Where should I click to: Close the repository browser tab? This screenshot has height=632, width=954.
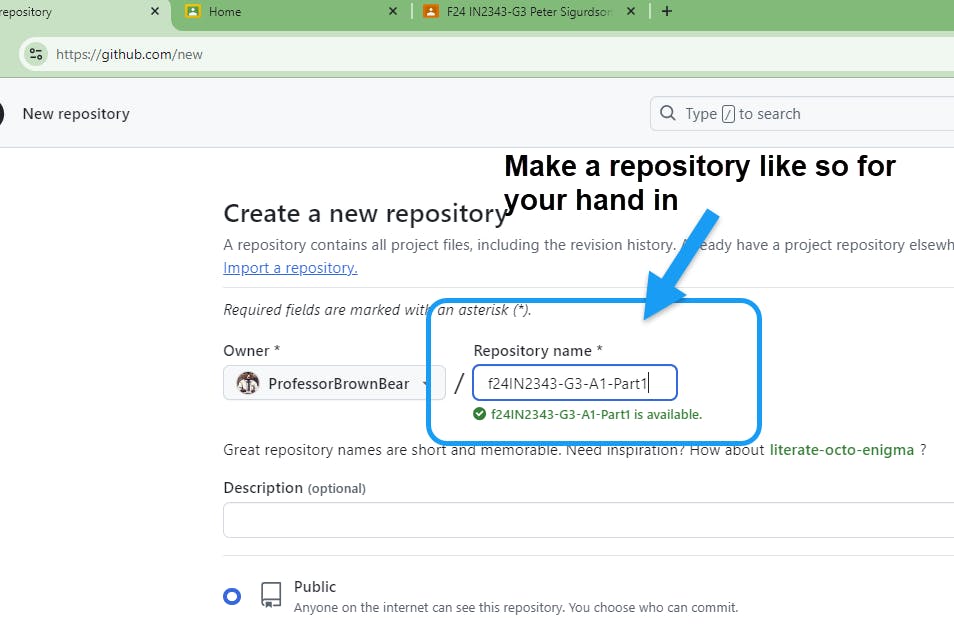click(155, 11)
